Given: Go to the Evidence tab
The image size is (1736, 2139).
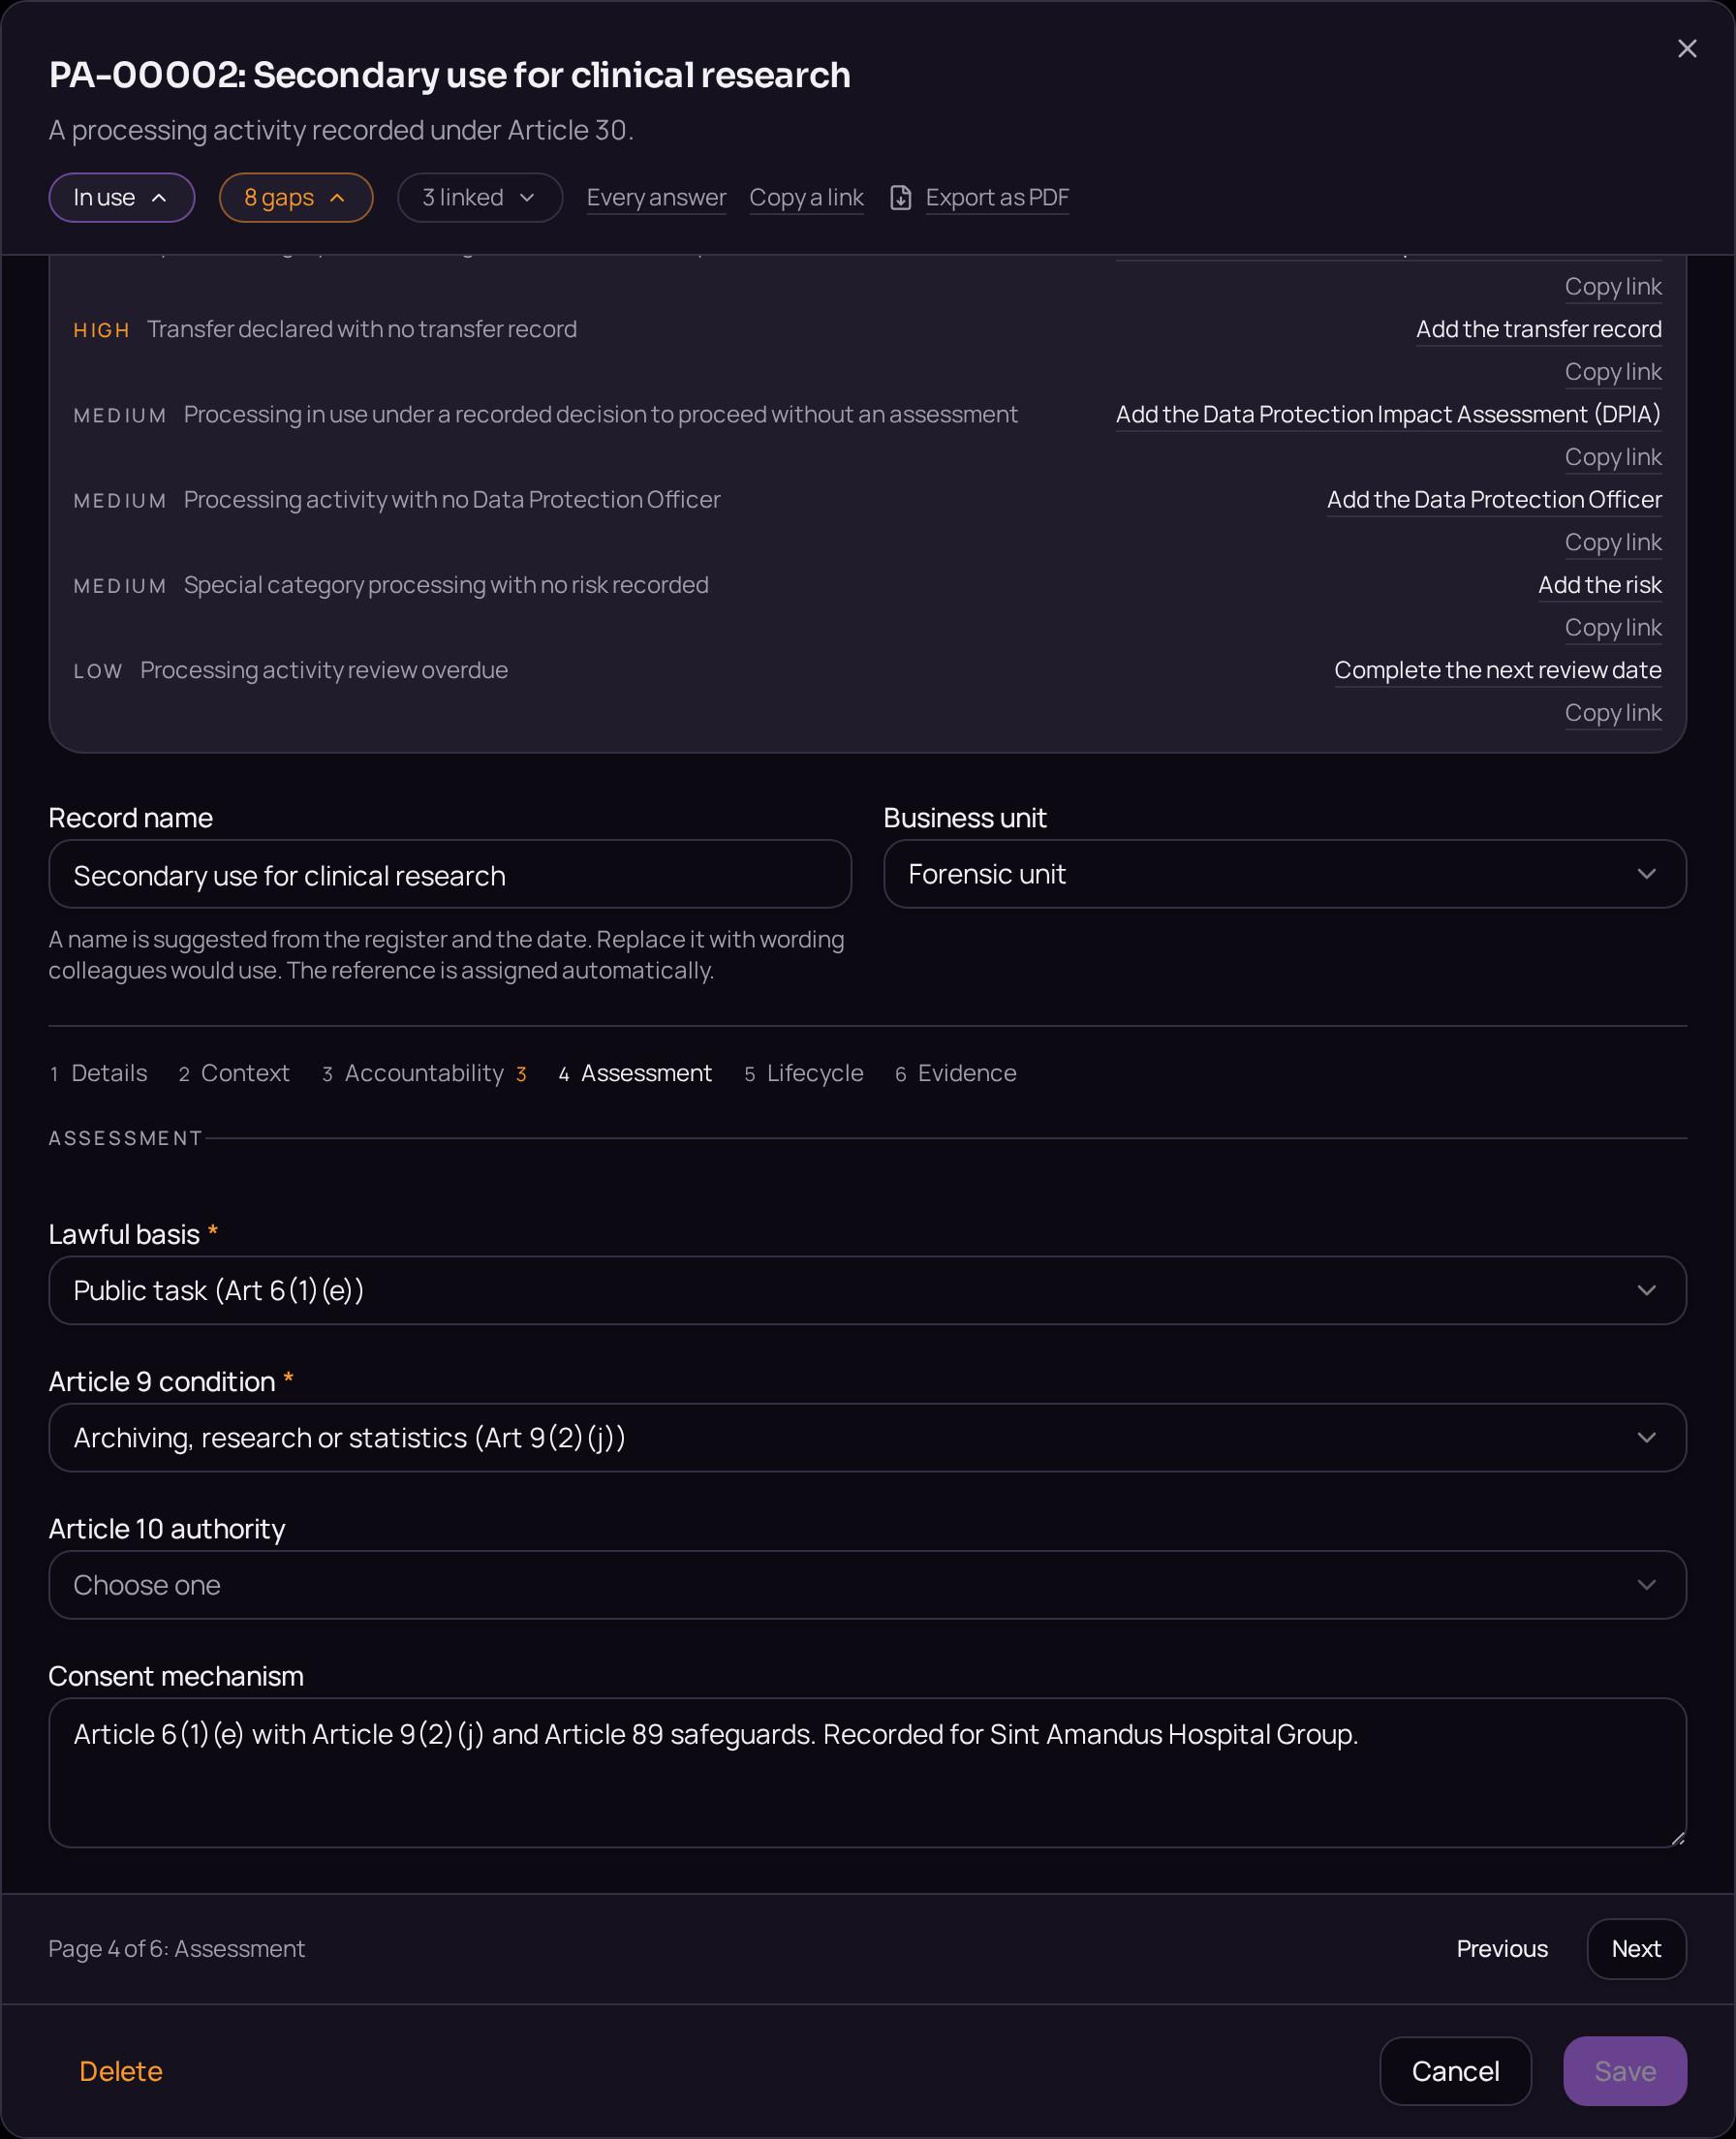Looking at the screenshot, I should pyautogui.click(x=956, y=1073).
